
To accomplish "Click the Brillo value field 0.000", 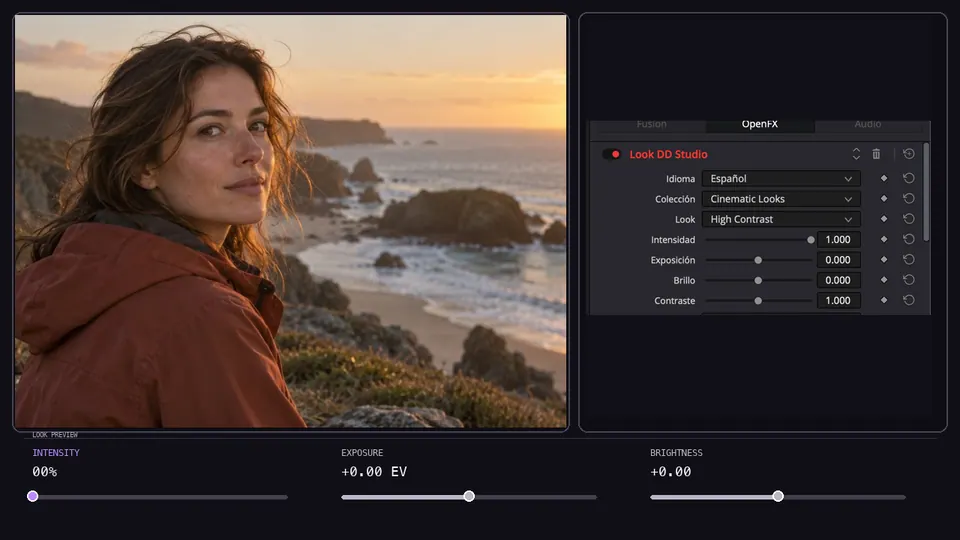I will pos(838,280).
